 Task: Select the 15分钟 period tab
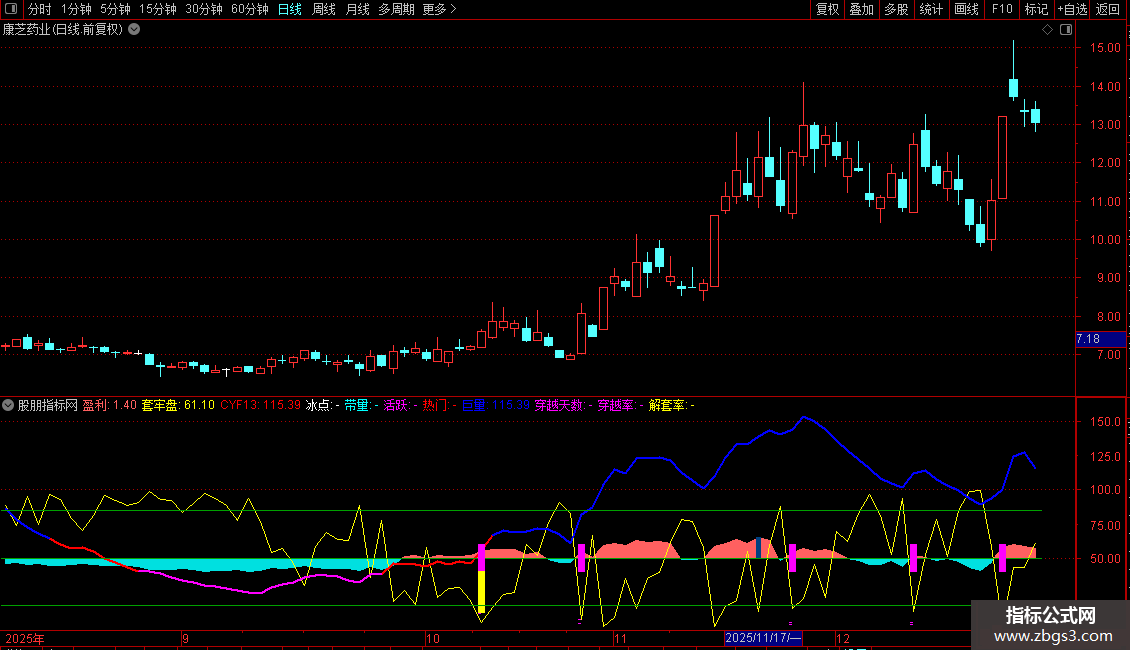coord(158,9)
